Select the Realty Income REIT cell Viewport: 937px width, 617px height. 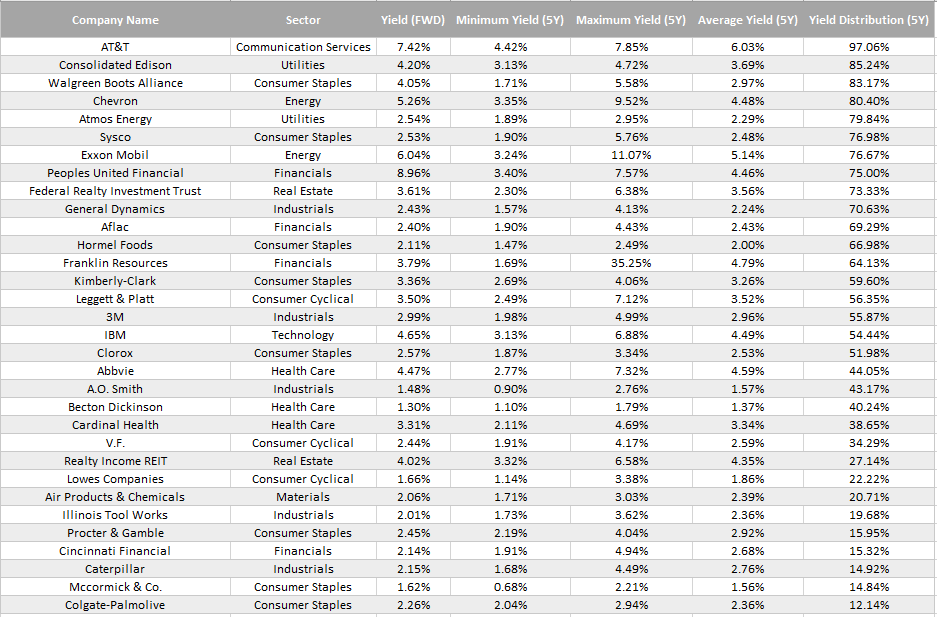pyautogui.click(x=115, y=461)
